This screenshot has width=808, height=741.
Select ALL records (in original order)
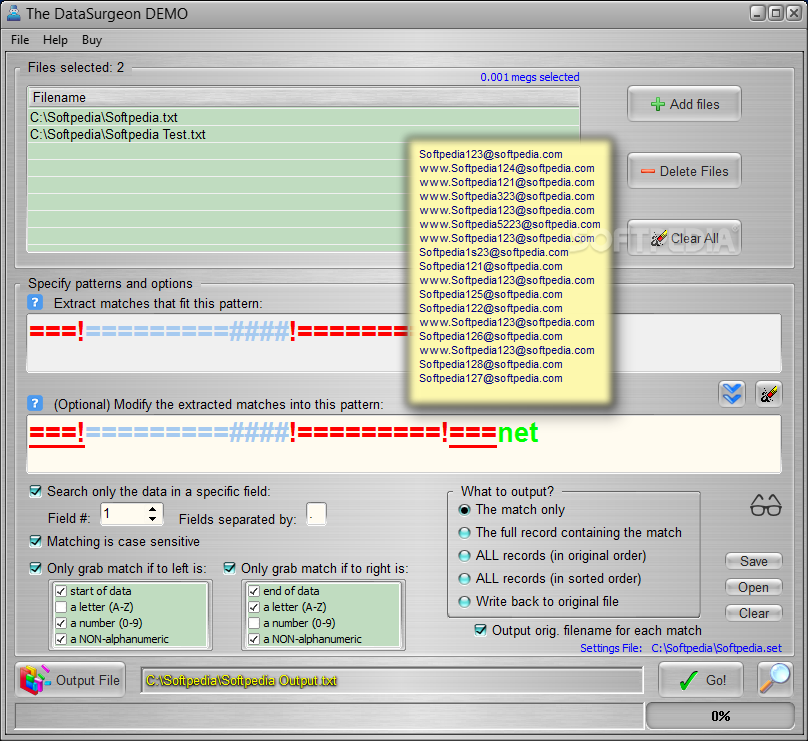click(464, 555)
